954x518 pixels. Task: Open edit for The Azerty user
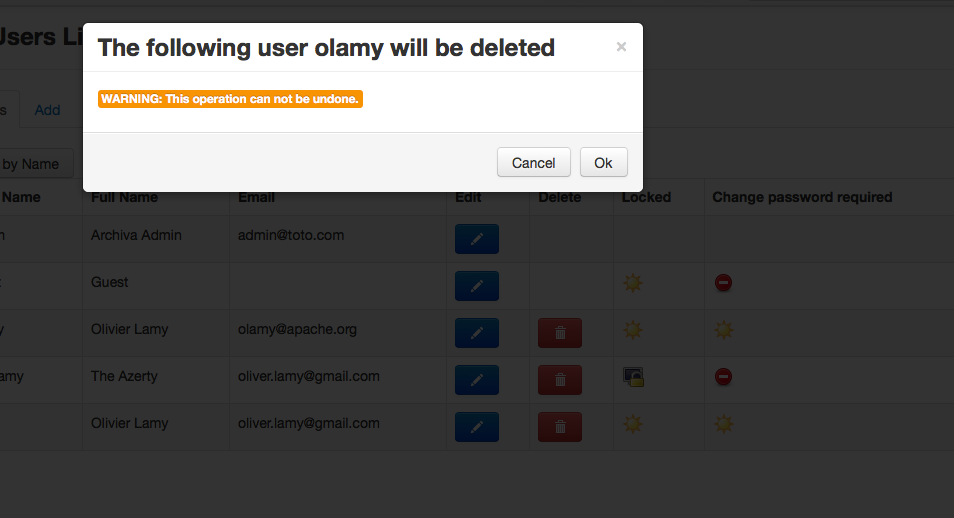coord(476,380)
